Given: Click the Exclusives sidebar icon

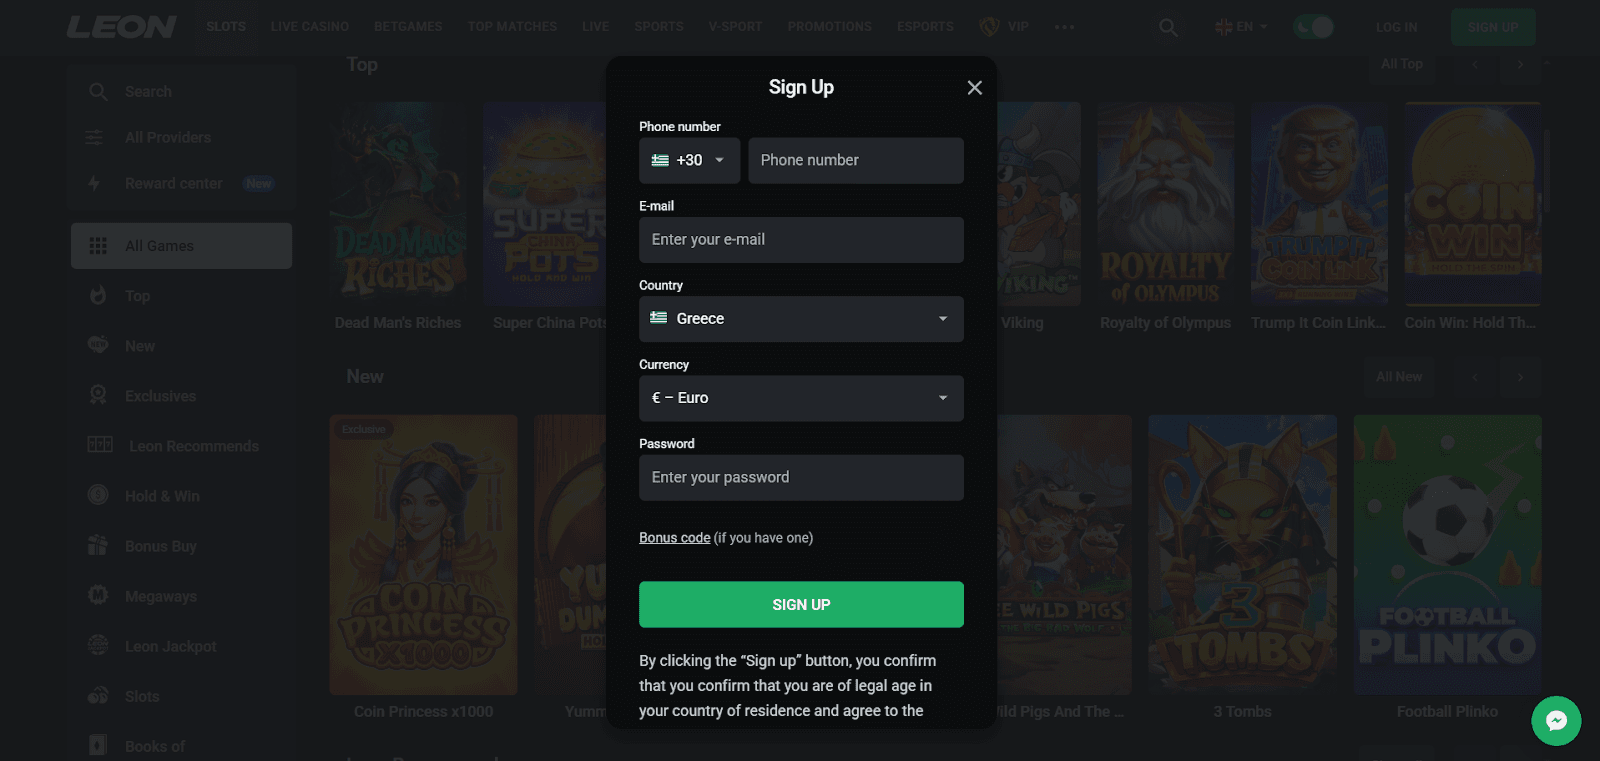Looking at the screenshot, I should (98, 396).
